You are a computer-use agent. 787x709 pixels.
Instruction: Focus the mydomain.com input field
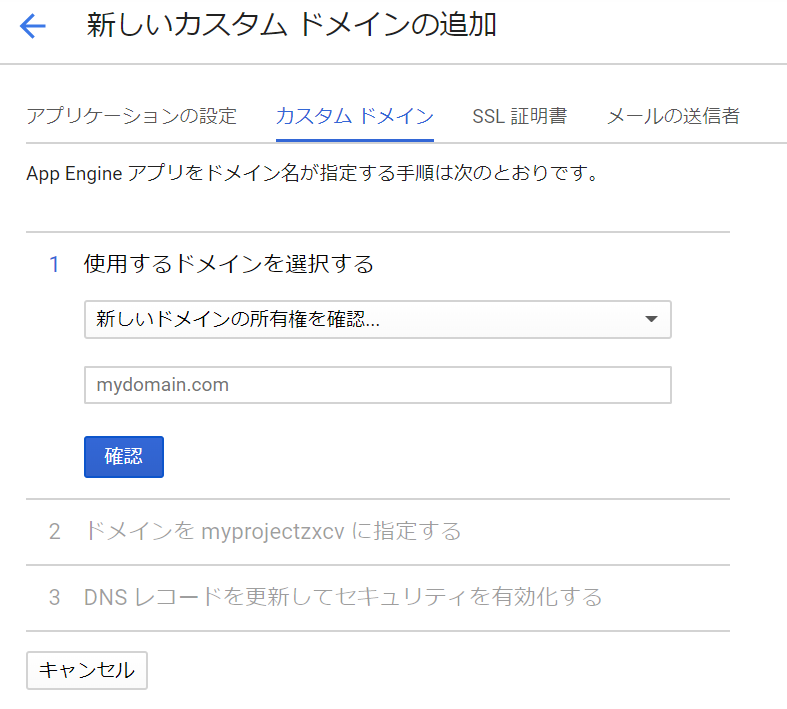tap(377, 385)
